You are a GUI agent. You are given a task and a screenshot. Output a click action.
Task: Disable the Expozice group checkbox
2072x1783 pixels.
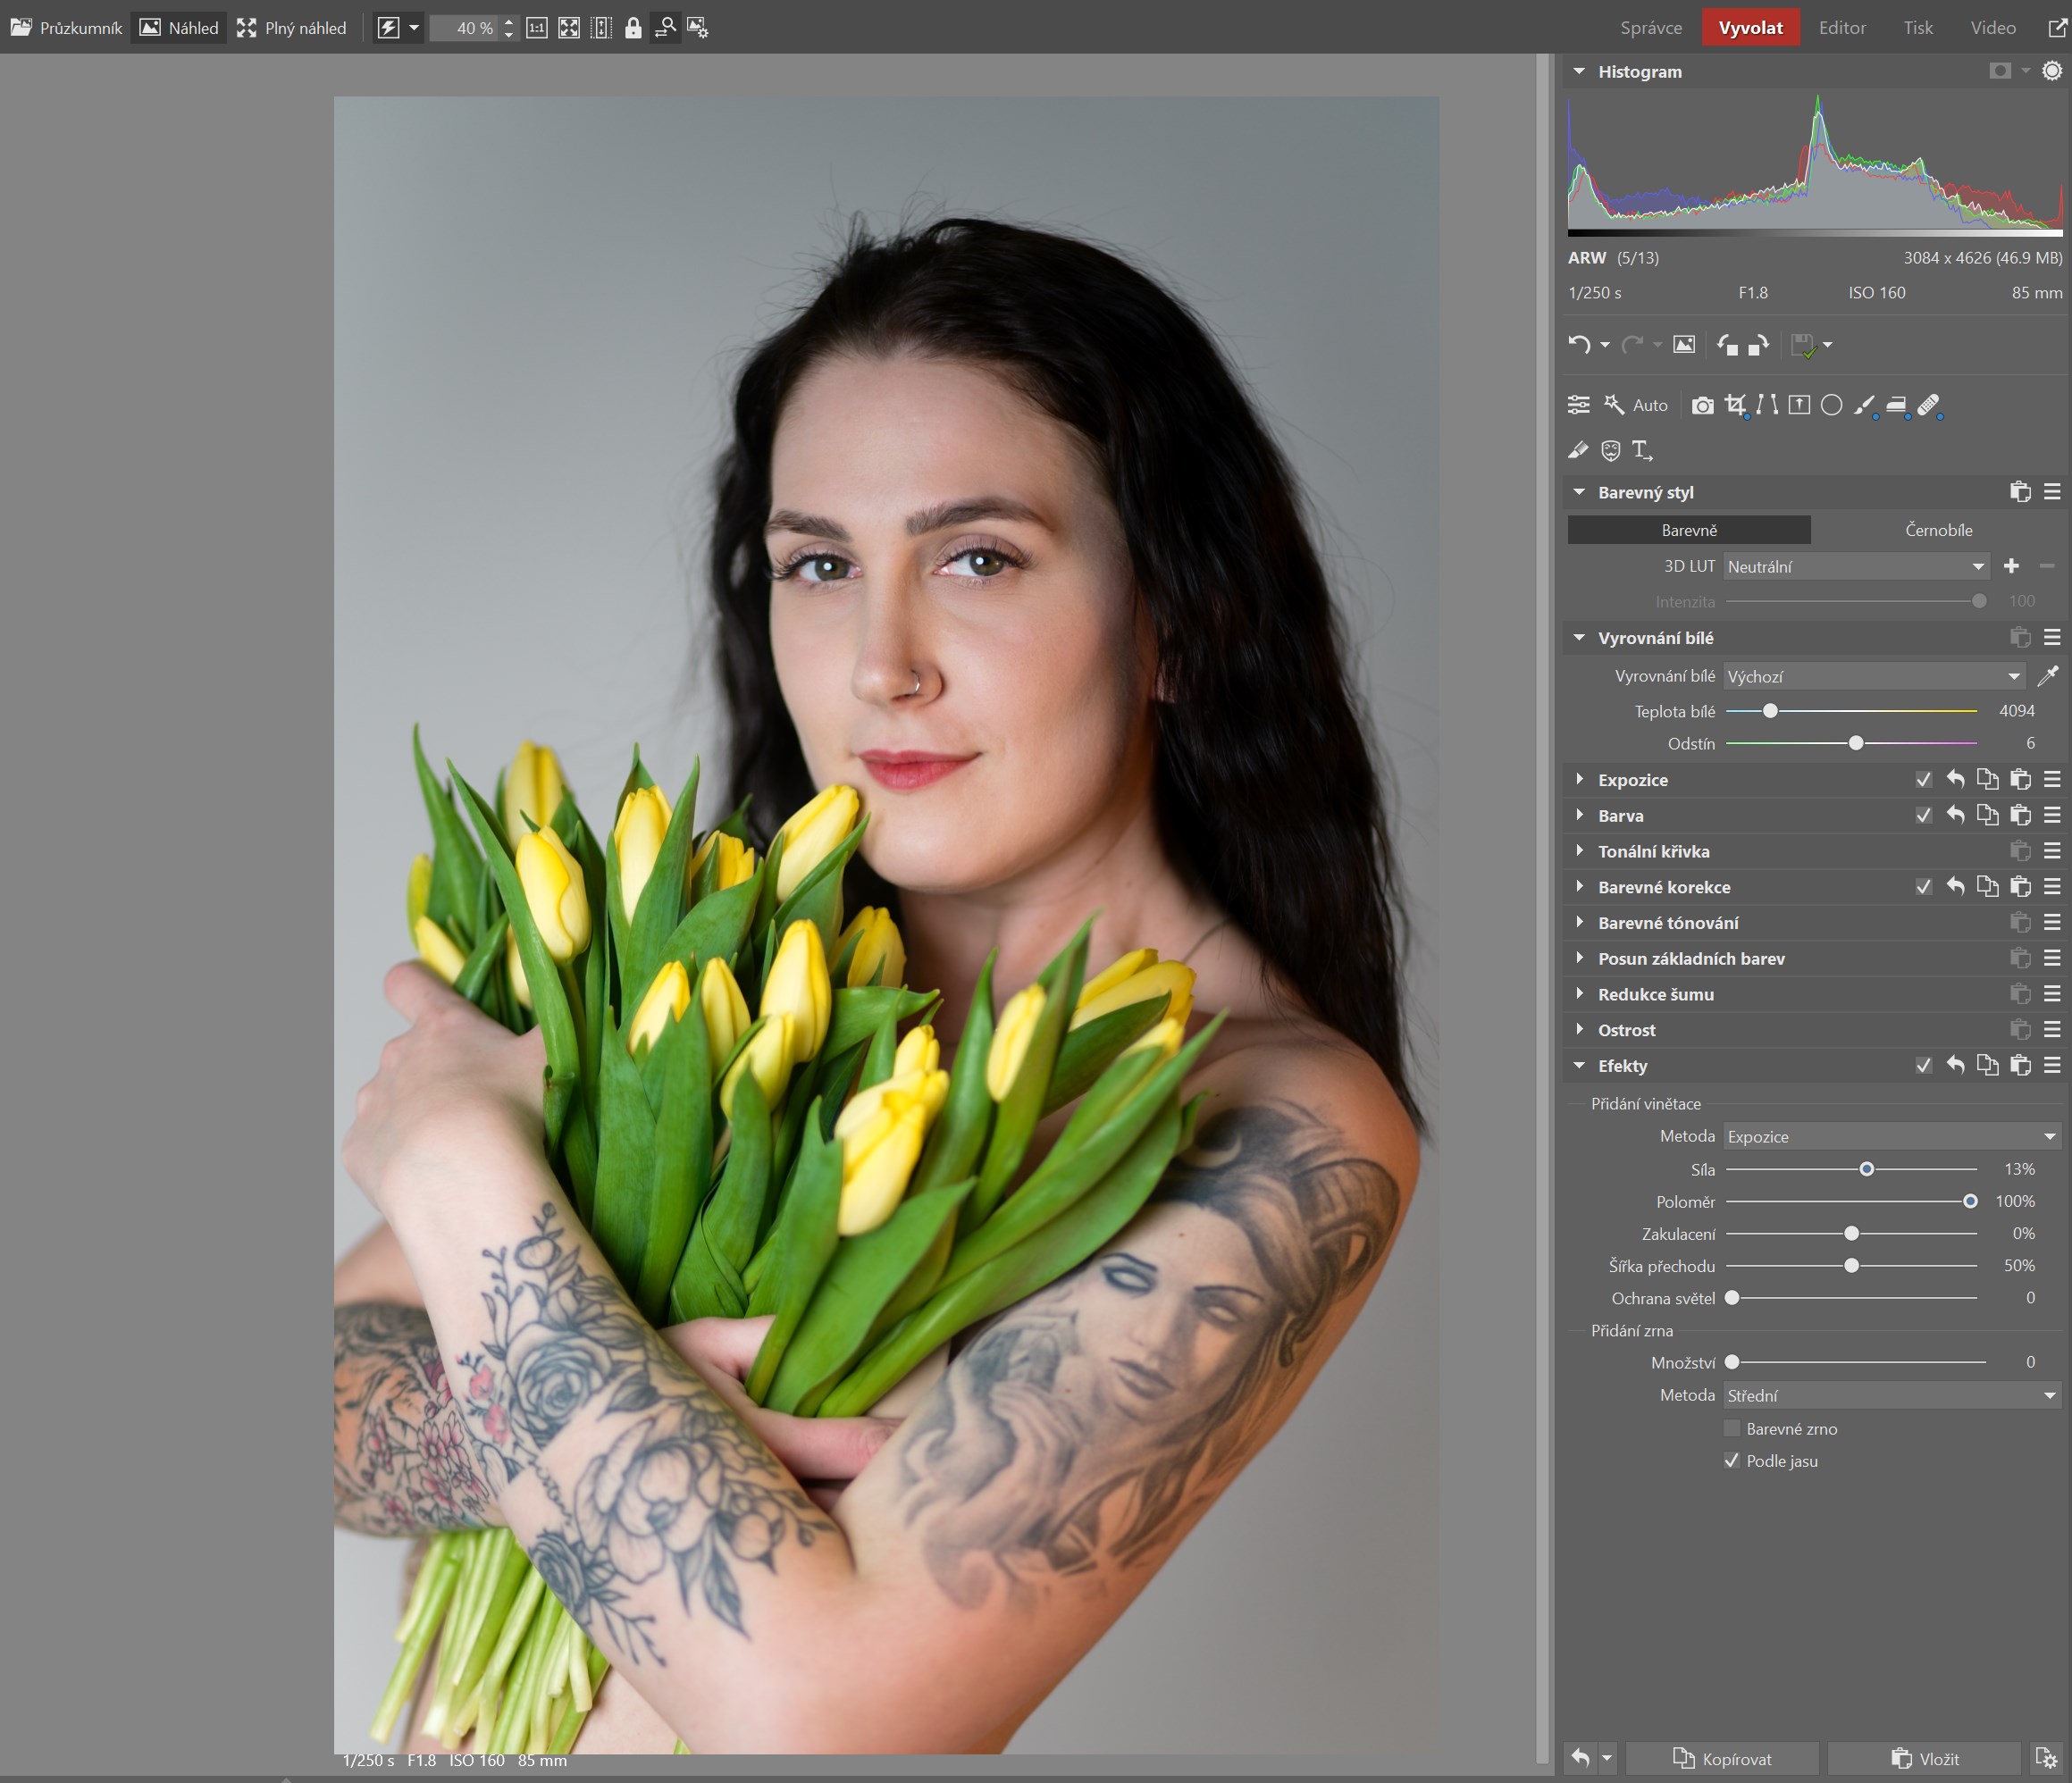pos(1923,780)
